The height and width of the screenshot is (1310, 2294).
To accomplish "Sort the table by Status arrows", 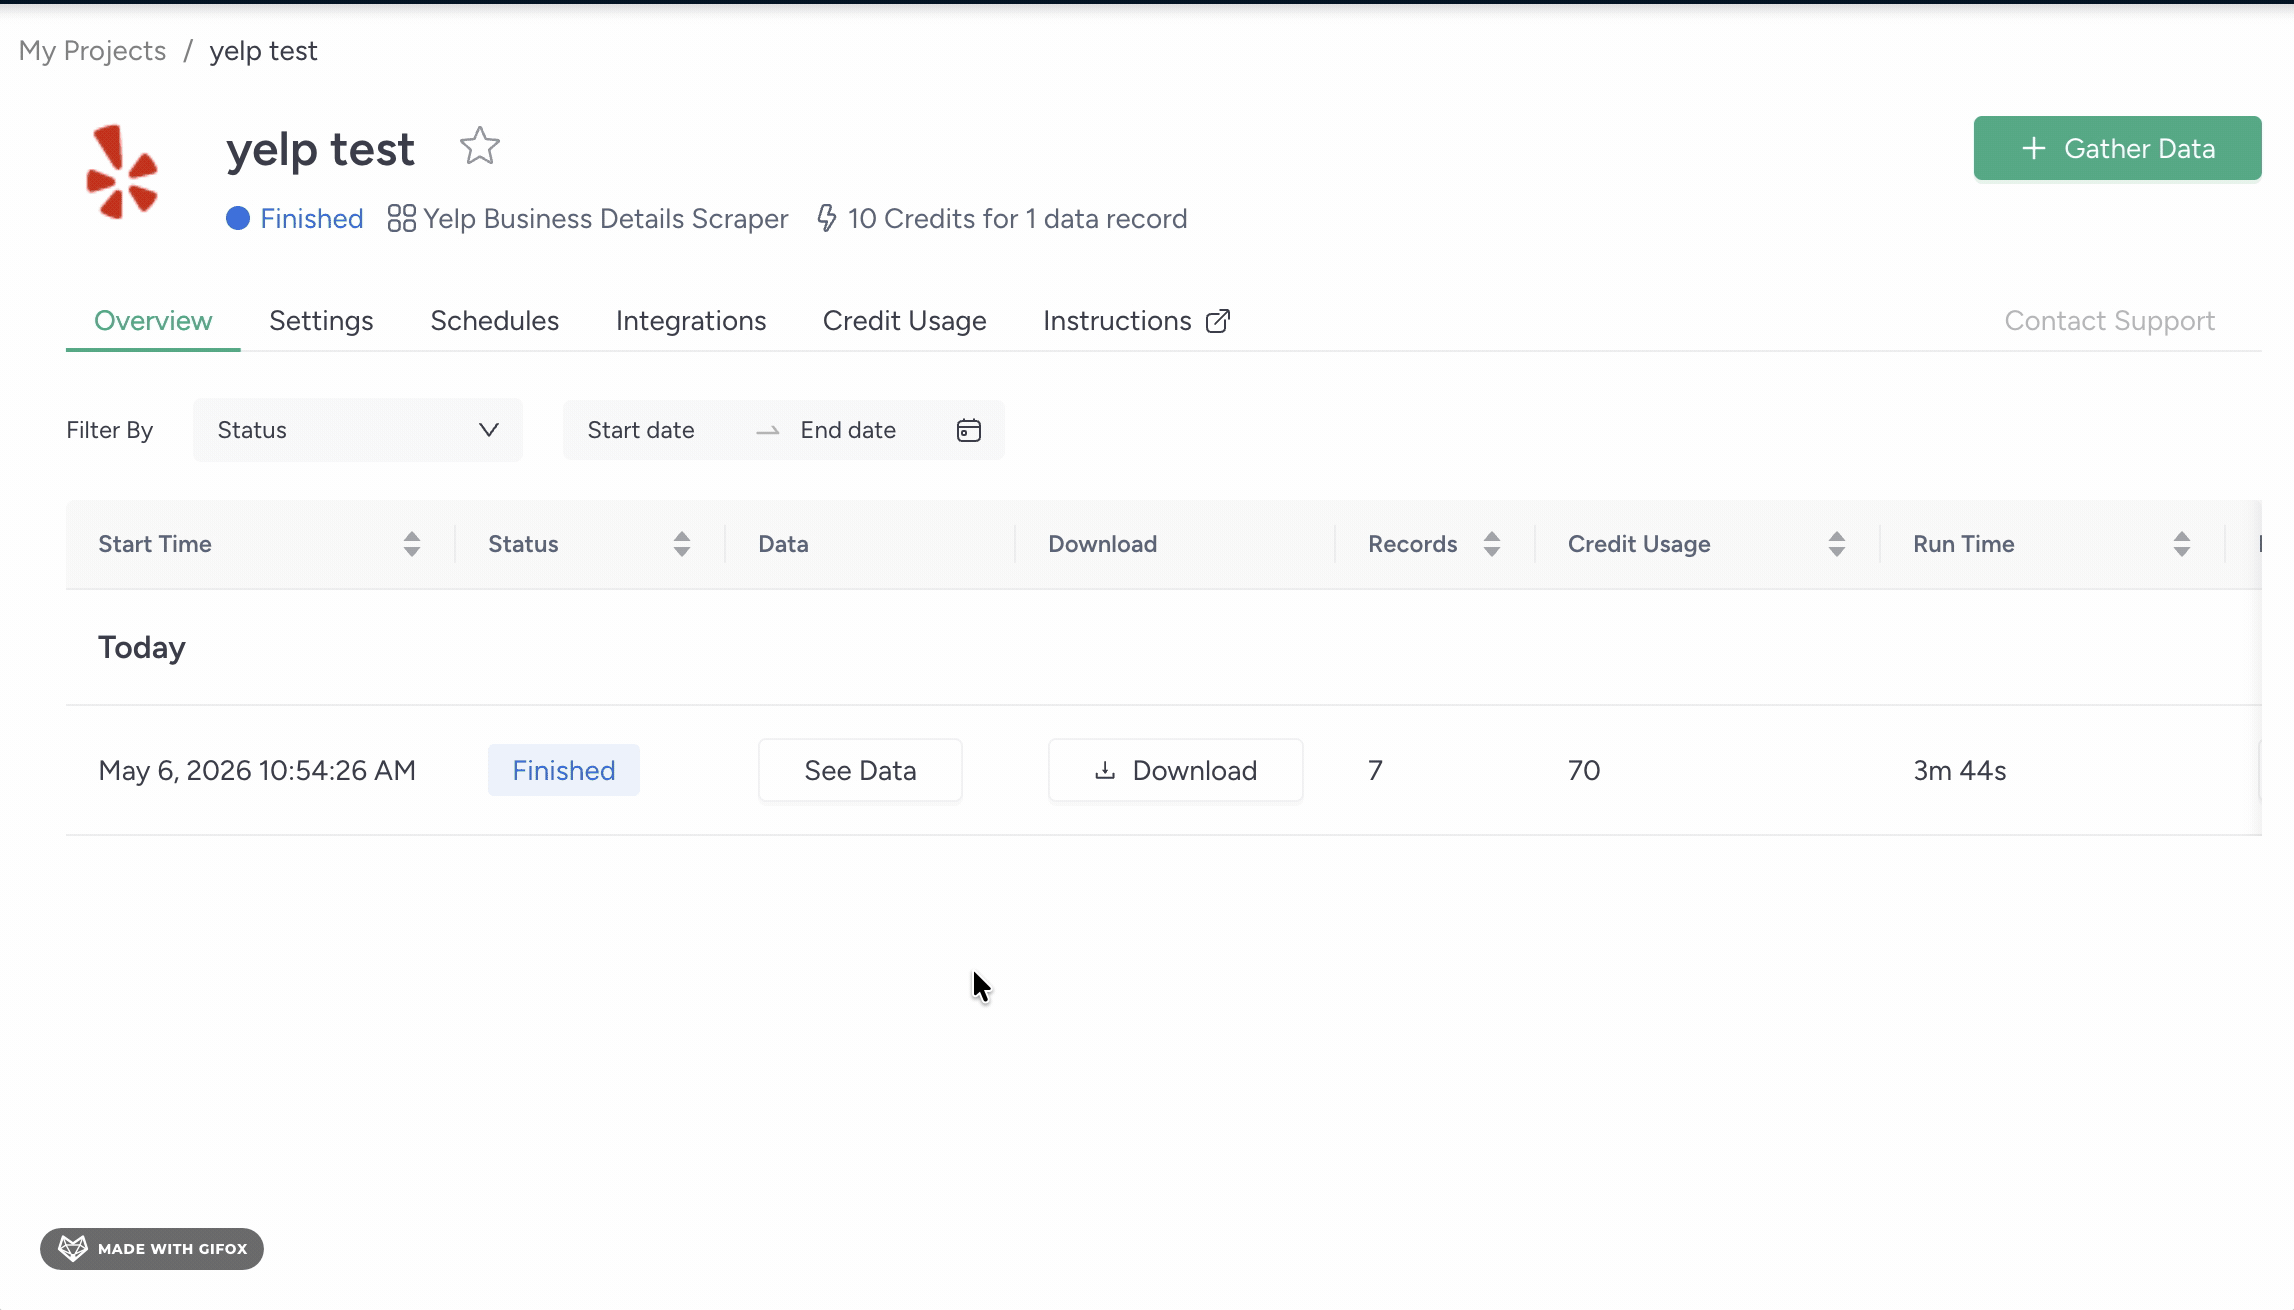I will (x=682, y=544).
